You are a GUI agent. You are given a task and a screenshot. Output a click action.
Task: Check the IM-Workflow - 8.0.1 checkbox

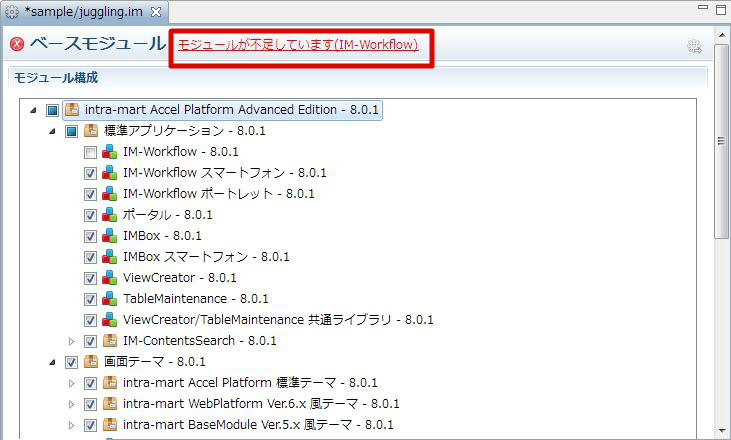pyautogui.click(x=90, y=152)
